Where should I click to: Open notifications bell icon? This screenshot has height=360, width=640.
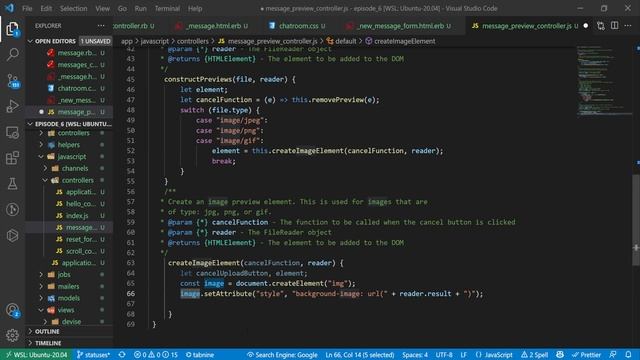coord(628,355)
